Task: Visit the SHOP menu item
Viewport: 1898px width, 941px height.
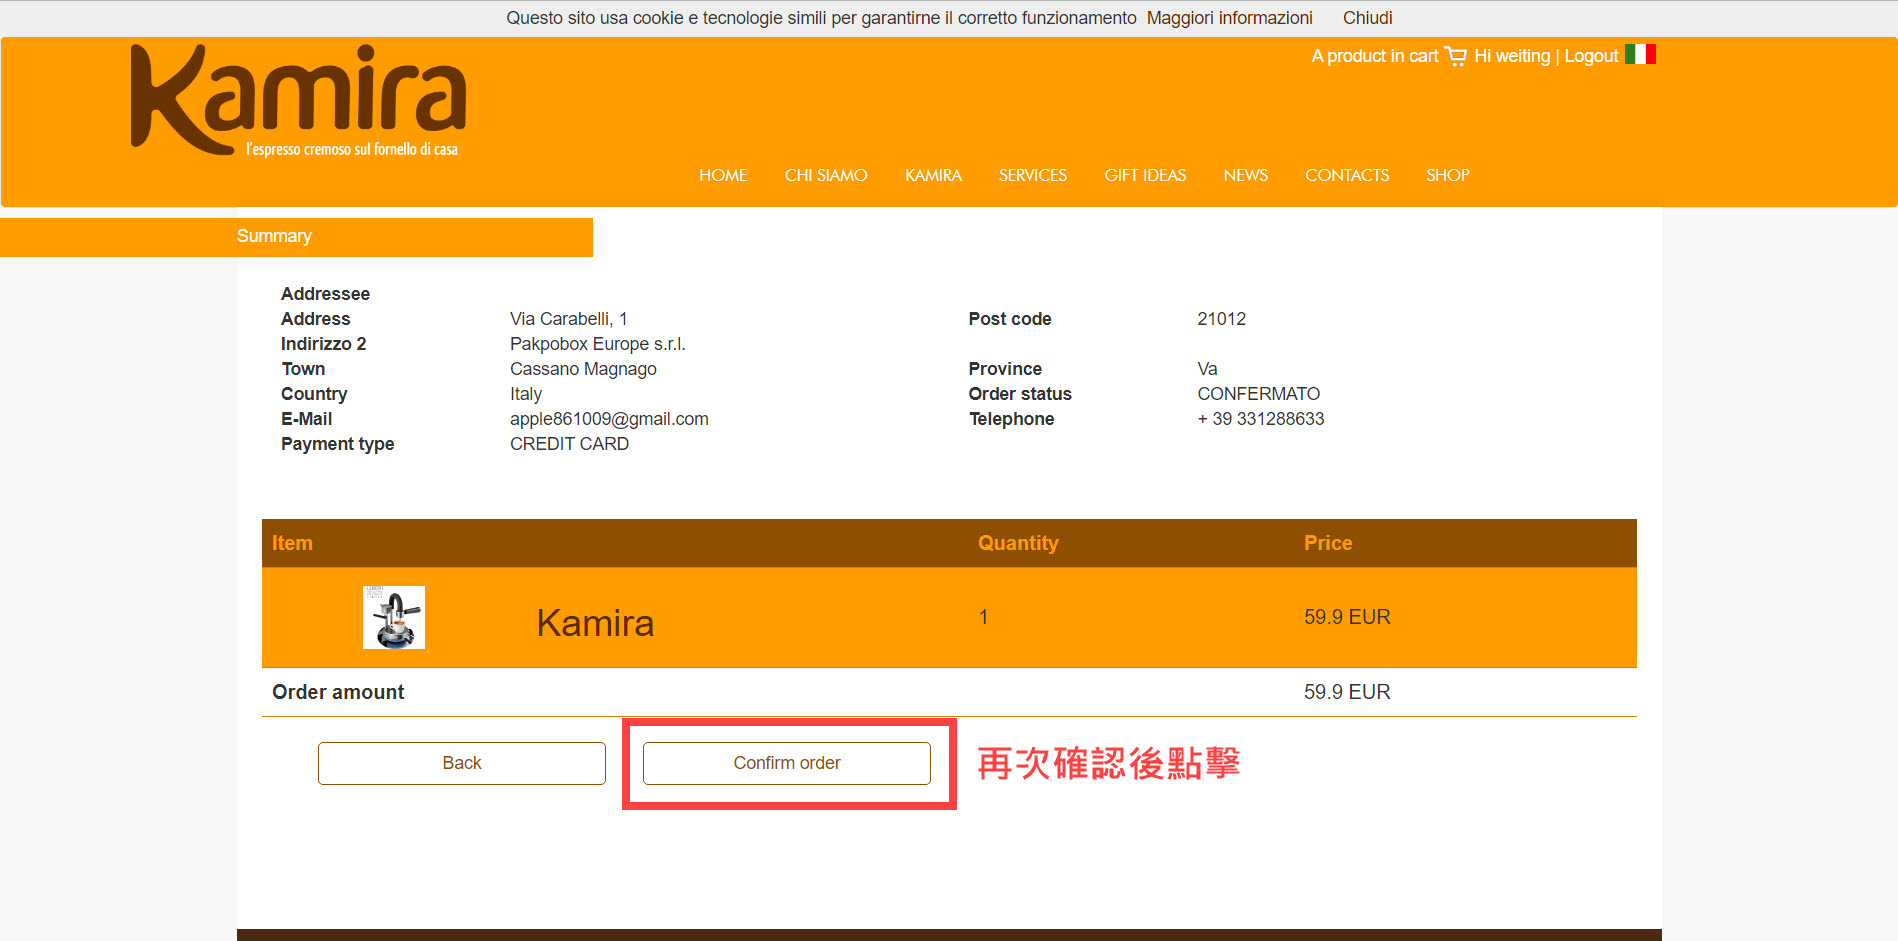Action: tap(1447, 175)
